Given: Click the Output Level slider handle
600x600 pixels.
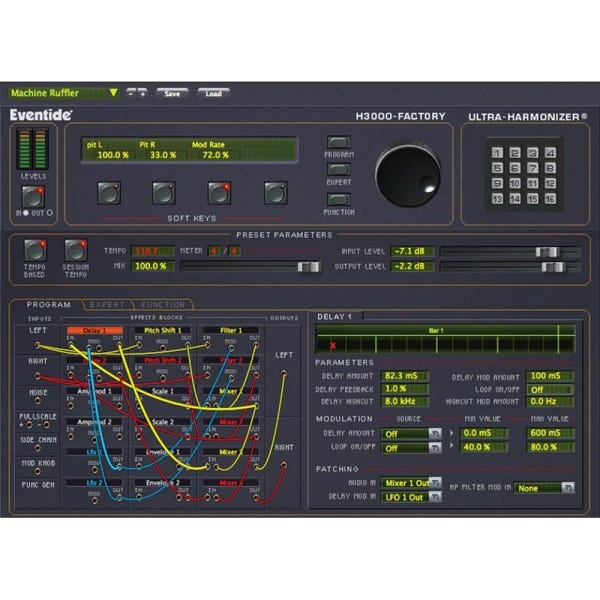Looking at the screenshot, I should 553,267.
